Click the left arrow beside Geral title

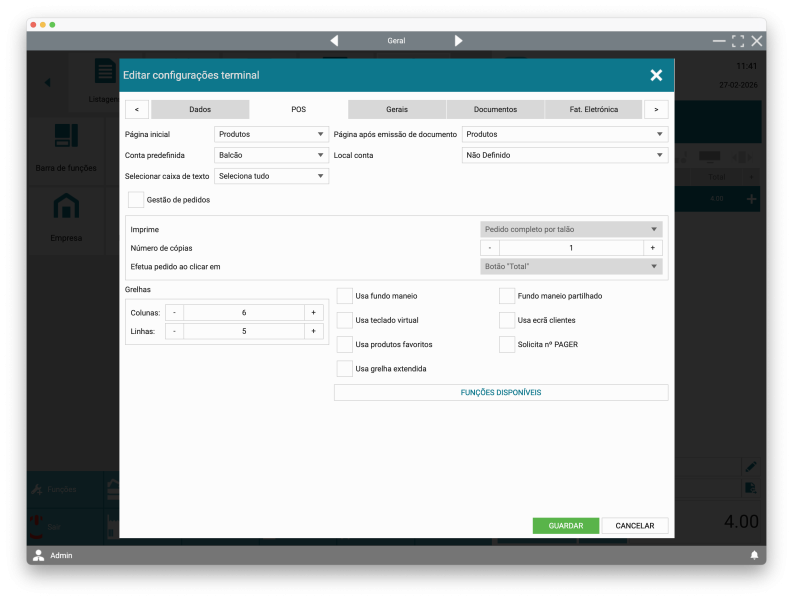334,41
